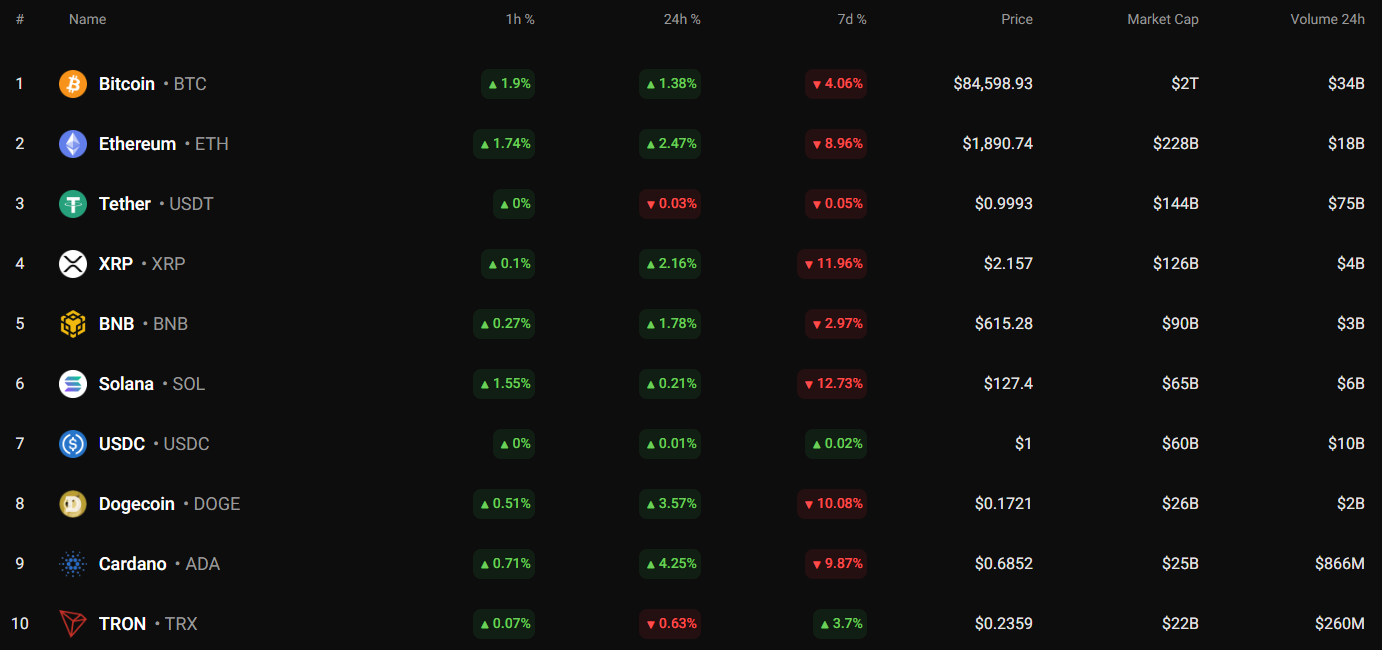The image size is (1382, 650).
Task: Open the Dogecoin name link
Action: pyautogui.click(x=137, y=504)
